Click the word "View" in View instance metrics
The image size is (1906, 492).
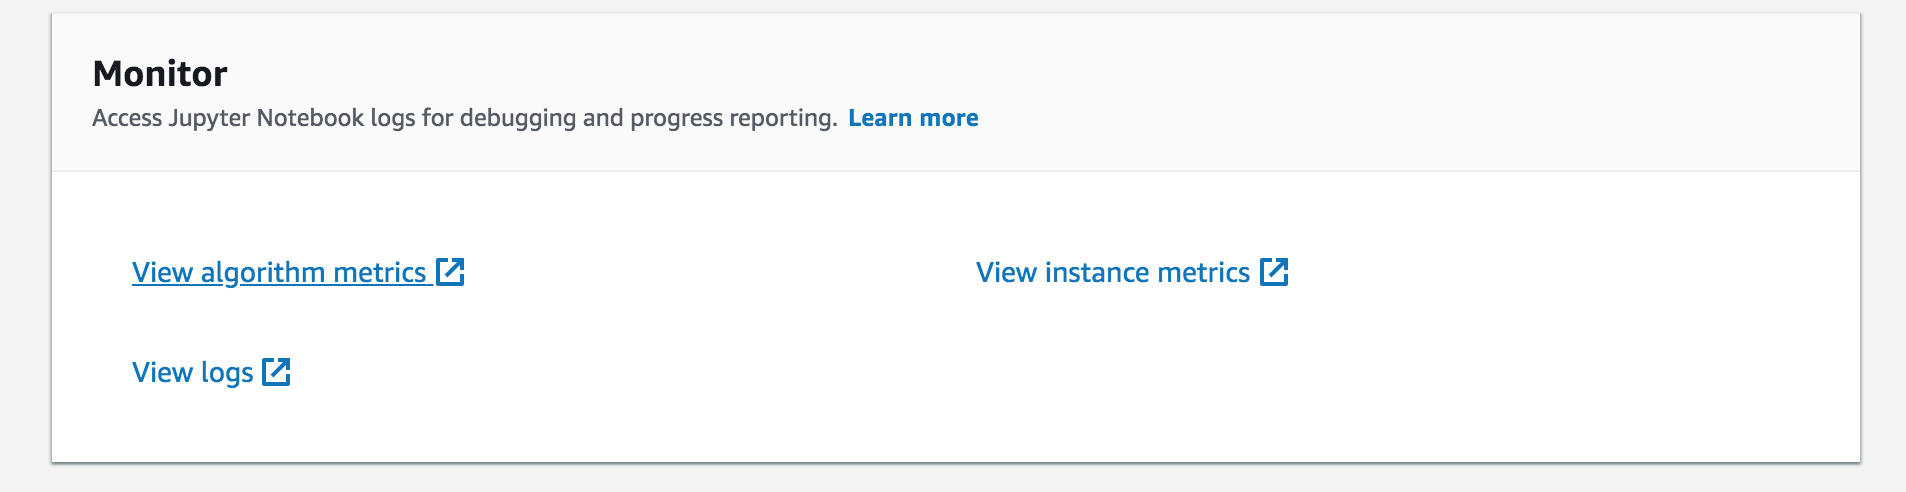1006,272
